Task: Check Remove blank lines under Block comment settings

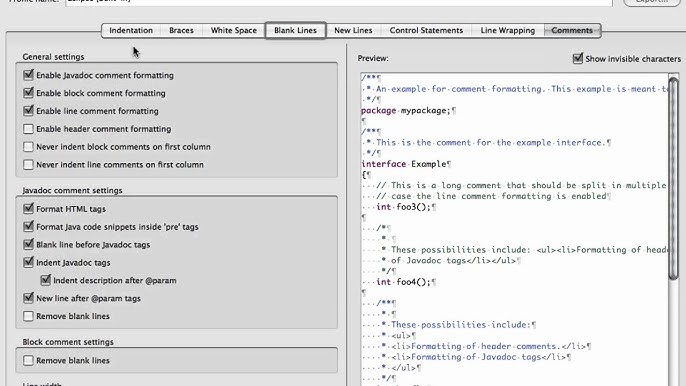Action: click(28, 361)
